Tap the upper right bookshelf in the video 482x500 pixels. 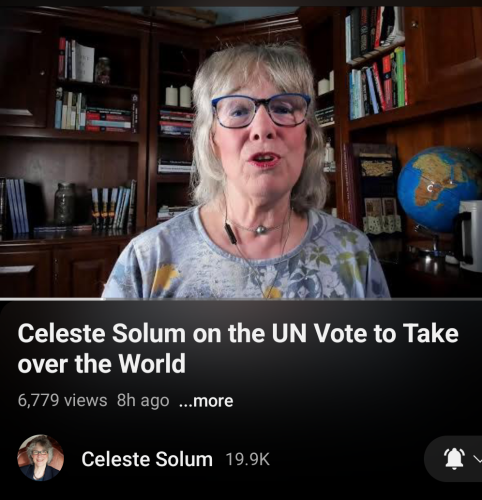click(376, 63)
